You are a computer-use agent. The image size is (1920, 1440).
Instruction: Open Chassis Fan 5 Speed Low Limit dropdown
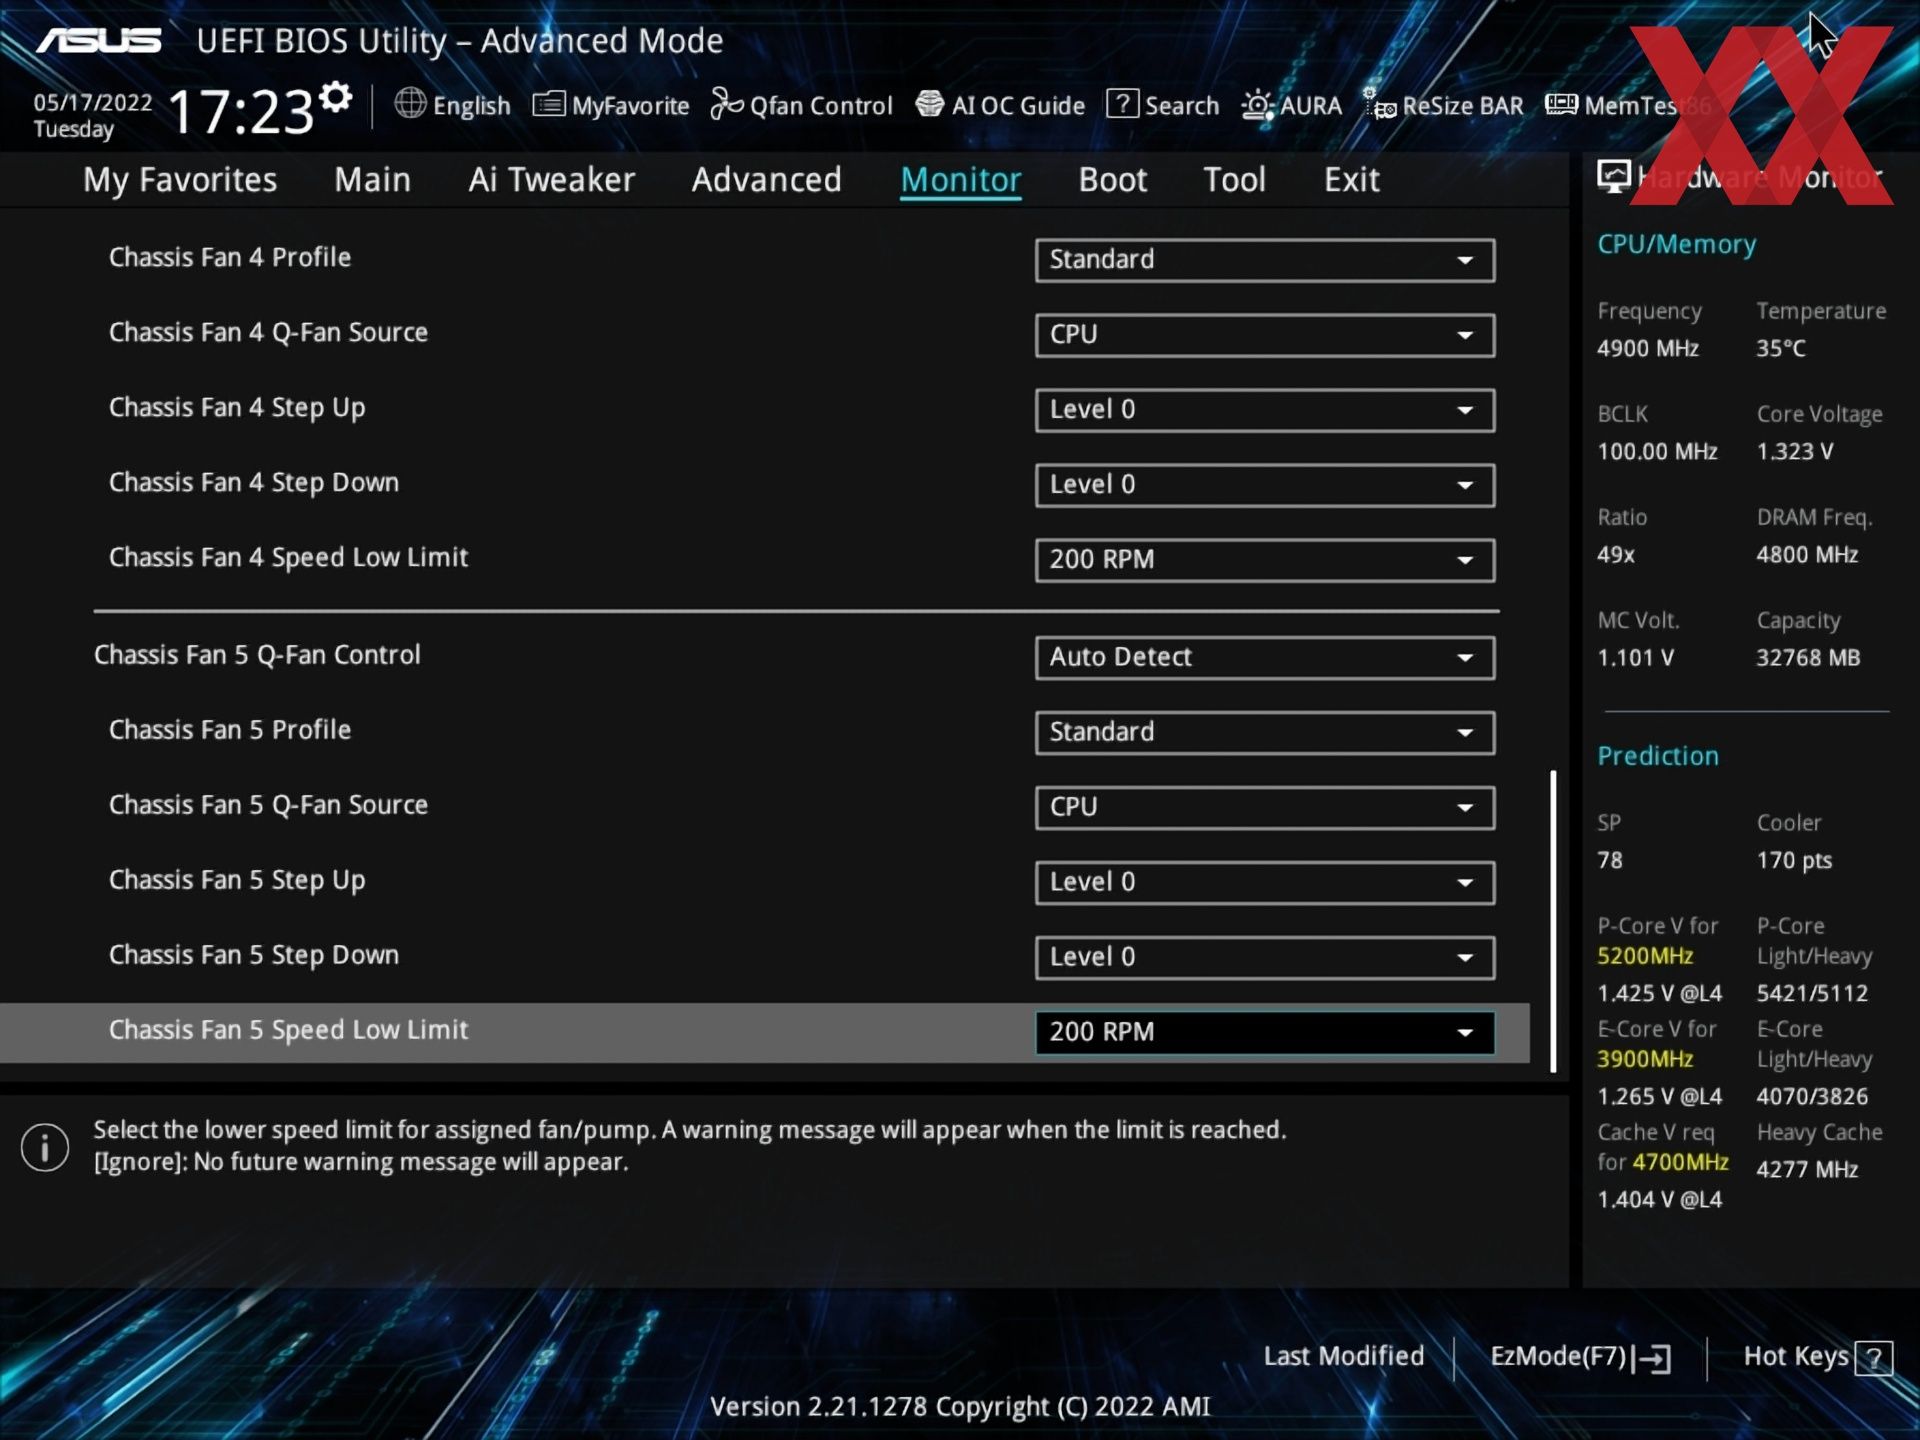tap(1265, 1033)
